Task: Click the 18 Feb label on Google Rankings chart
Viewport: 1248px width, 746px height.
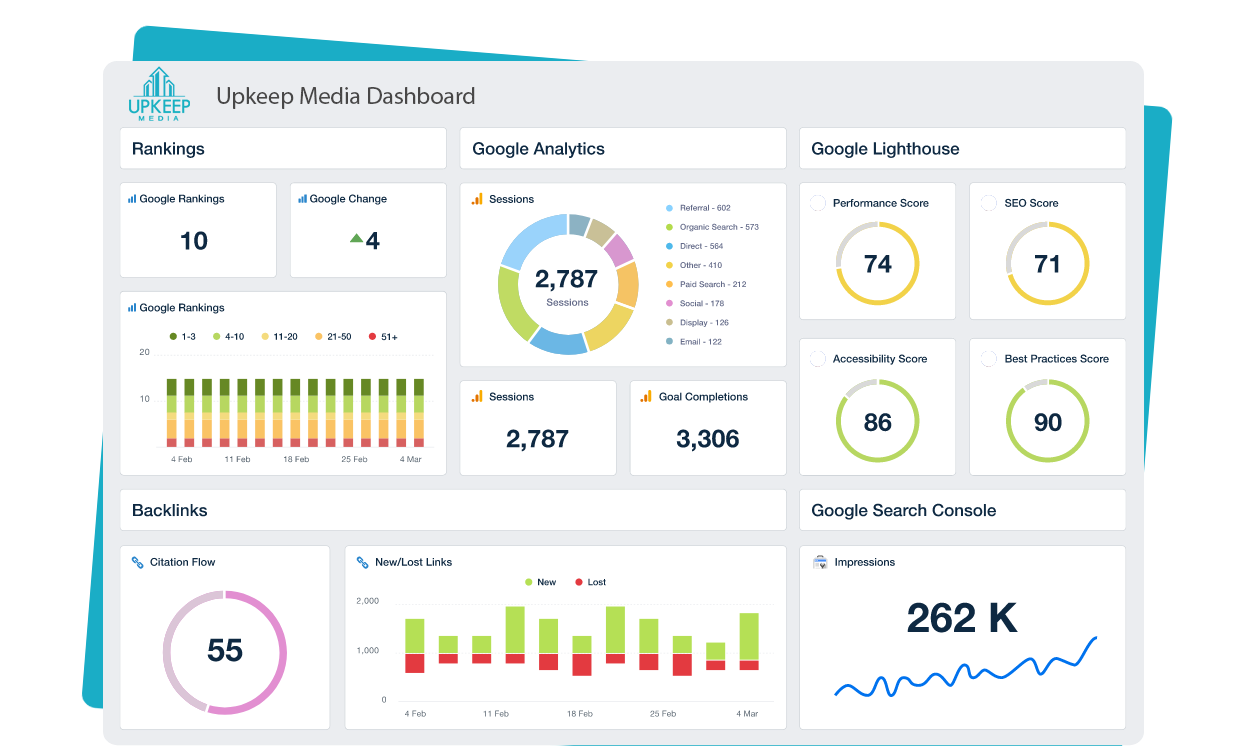Action: 296,459
